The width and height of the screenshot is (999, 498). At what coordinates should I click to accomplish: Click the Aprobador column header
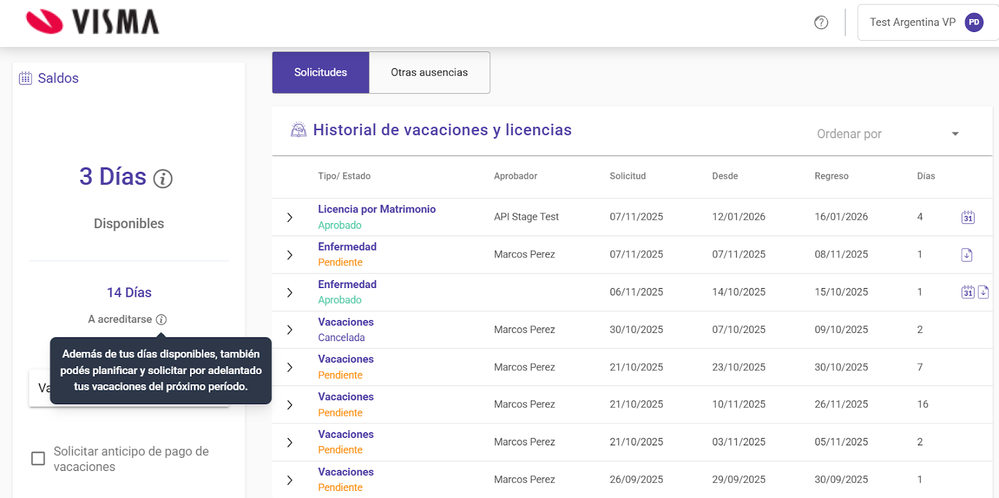coord(515,176)
